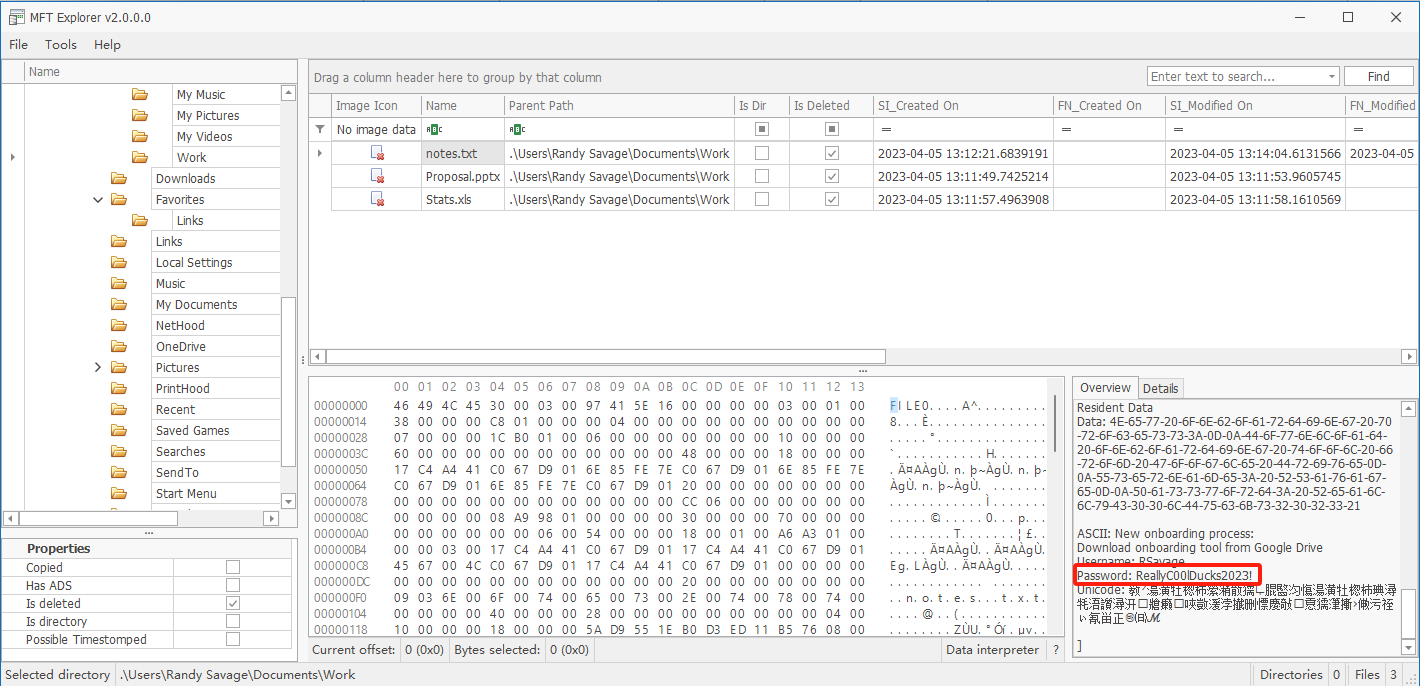Toggle the Is directory checkbox in Properties
The height and width of the screenshot is (686, 1420).
(233, 622)
